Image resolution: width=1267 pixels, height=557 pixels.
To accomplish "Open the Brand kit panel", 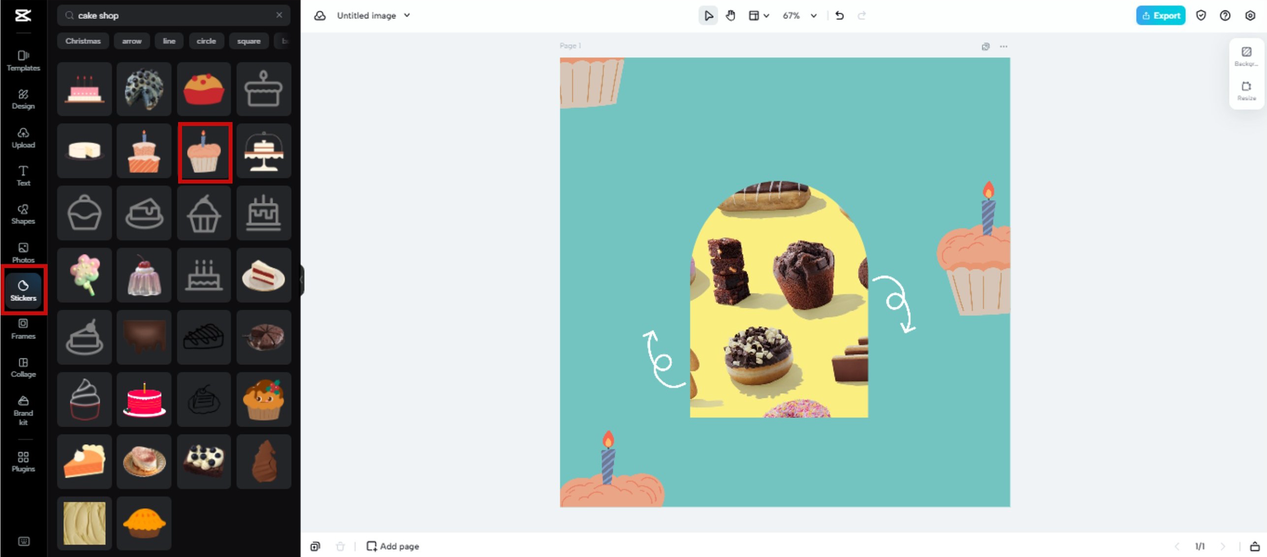I will [23, 410].
